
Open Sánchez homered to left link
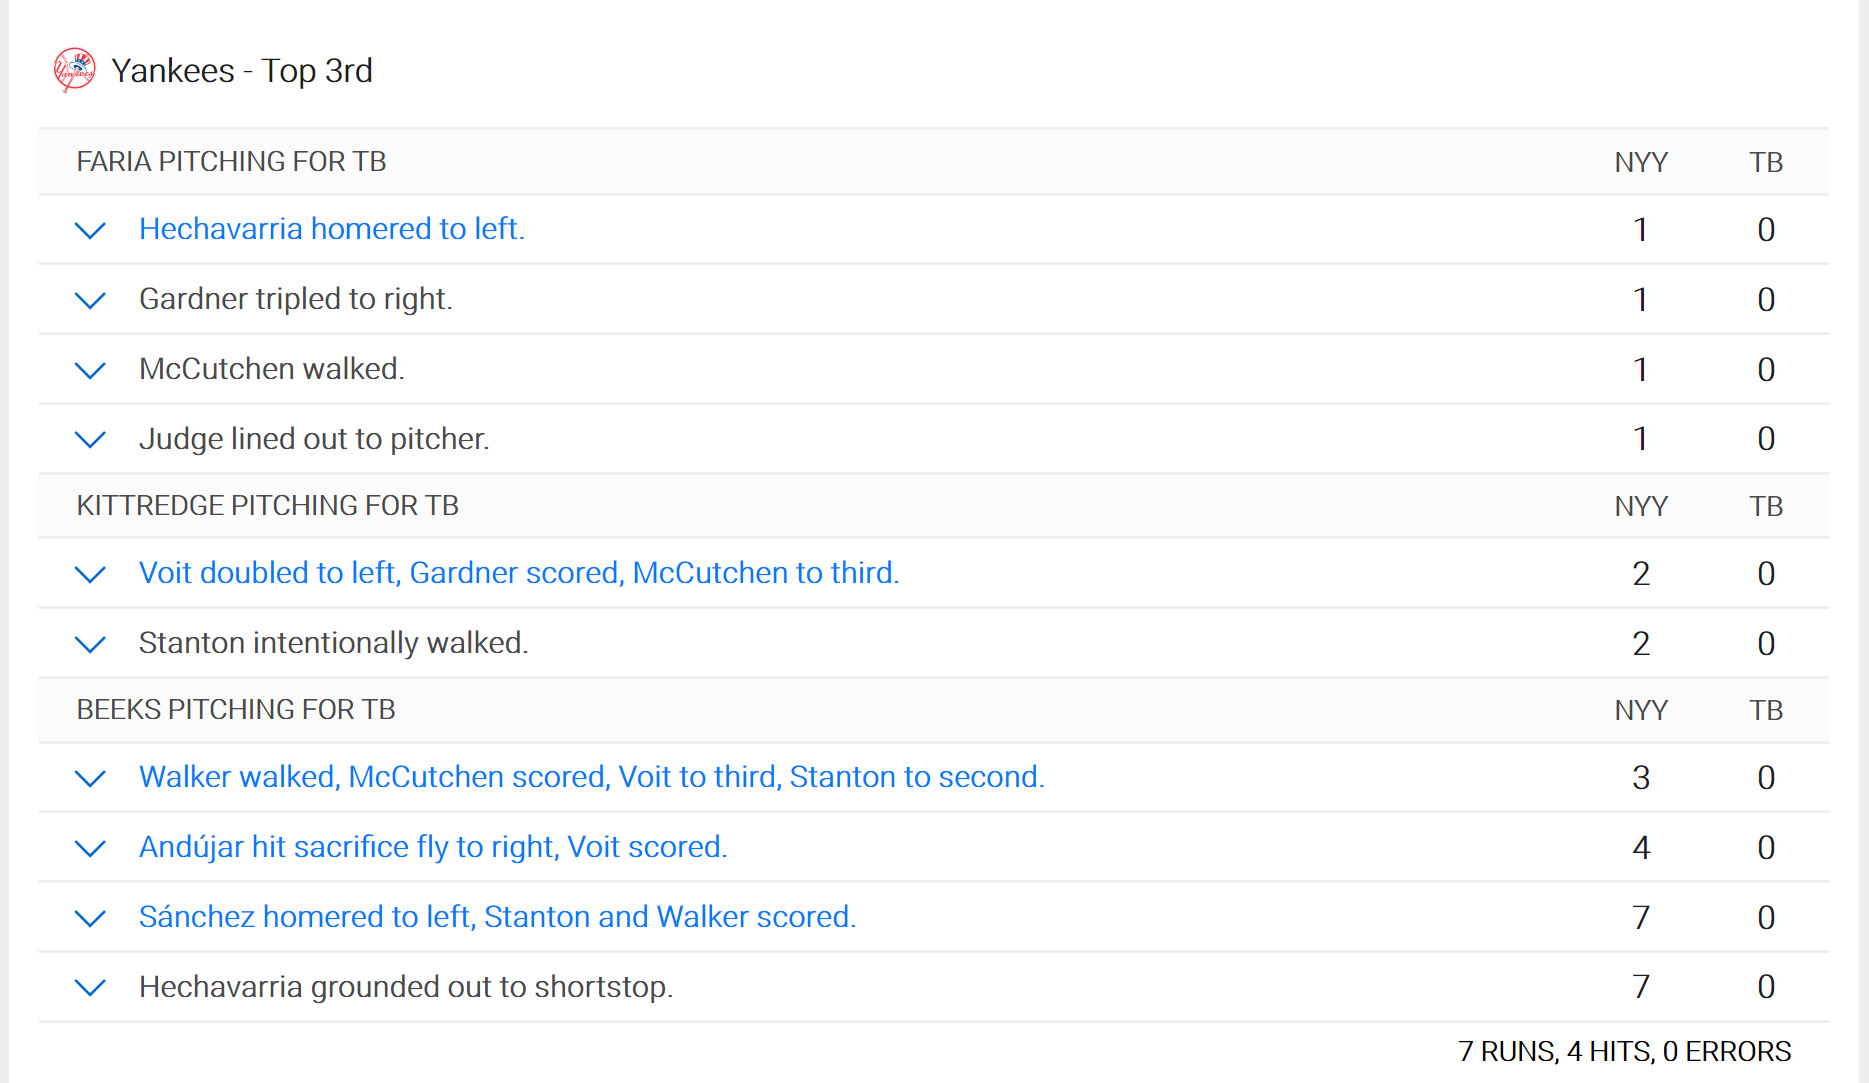tap(498, 917)
